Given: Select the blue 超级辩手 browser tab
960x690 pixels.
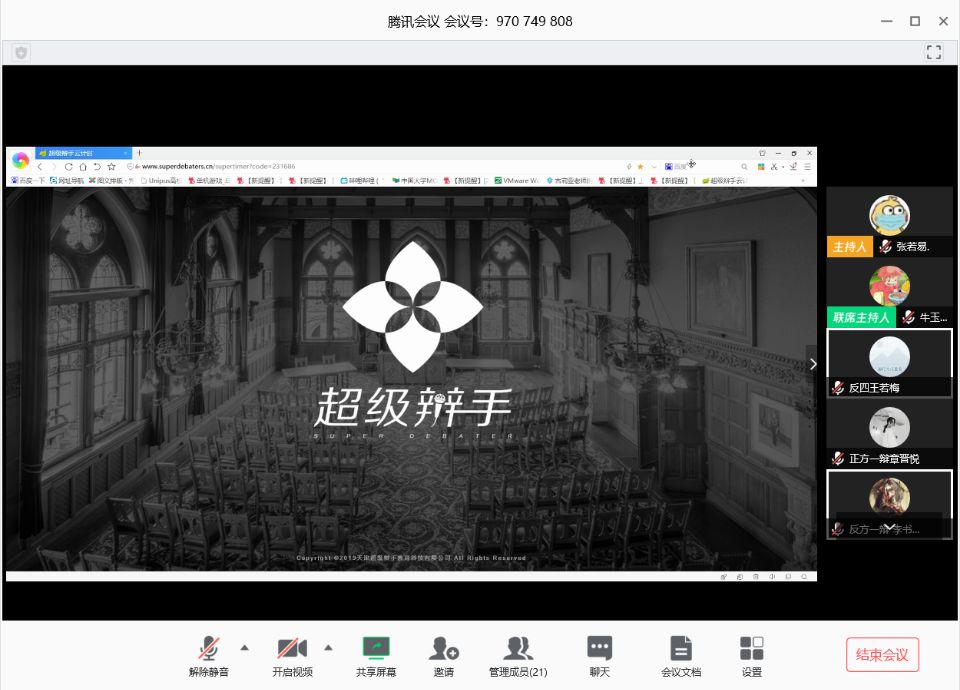Looking at the screenshot, I should (83, 153).
